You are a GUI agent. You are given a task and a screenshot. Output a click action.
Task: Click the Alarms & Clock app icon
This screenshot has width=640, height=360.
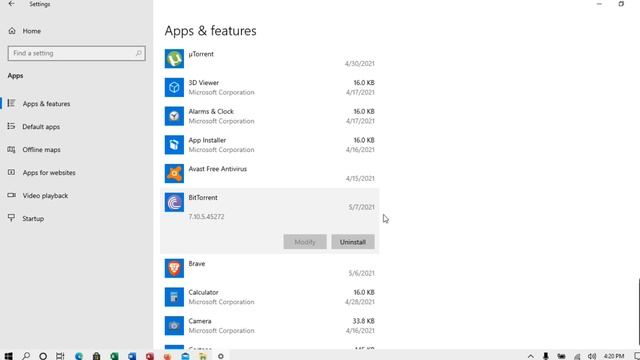tap(174, 116)
